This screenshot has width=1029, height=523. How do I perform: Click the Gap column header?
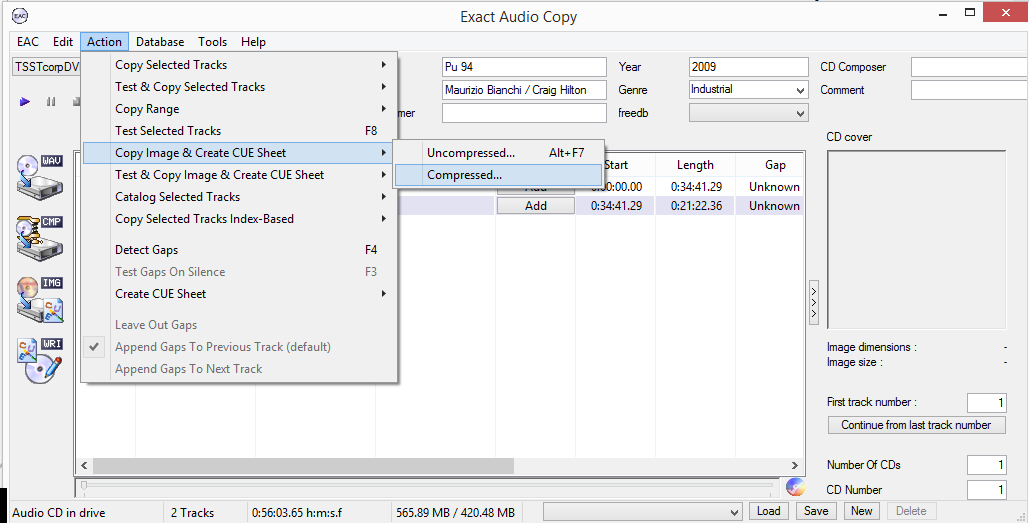pyautogui.click(x=775, y=165)
